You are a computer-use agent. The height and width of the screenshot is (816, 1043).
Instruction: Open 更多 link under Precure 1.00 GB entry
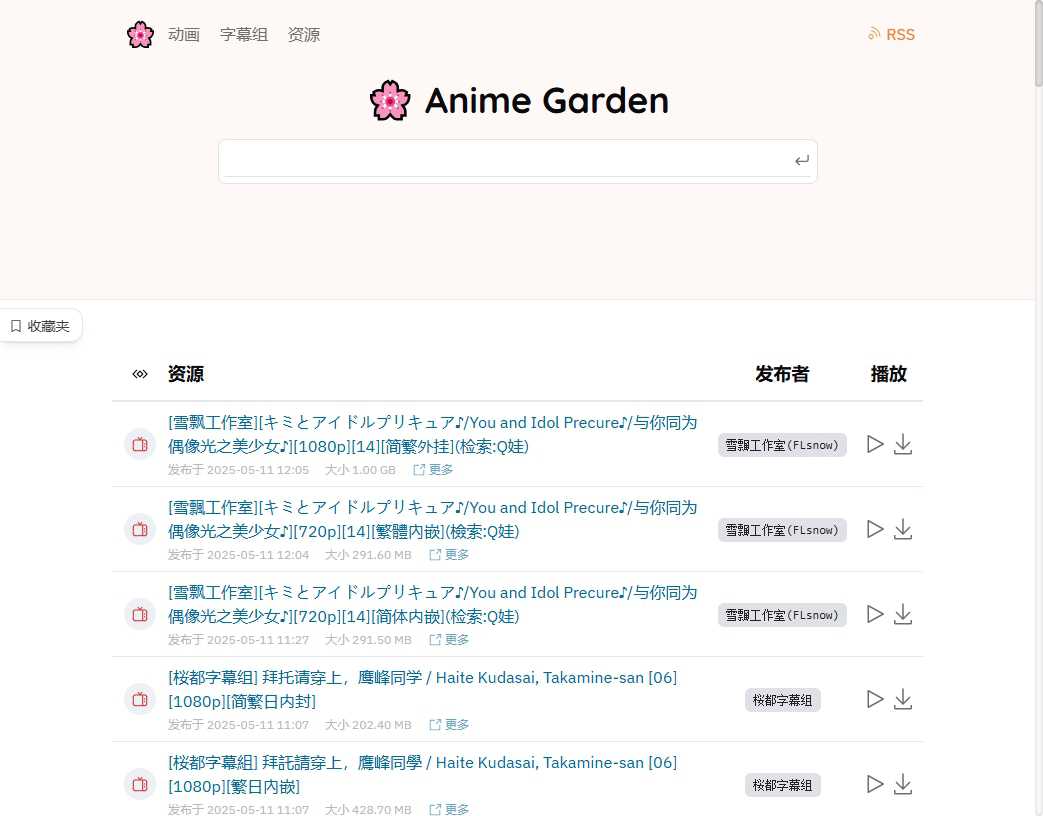click(433, 470)
